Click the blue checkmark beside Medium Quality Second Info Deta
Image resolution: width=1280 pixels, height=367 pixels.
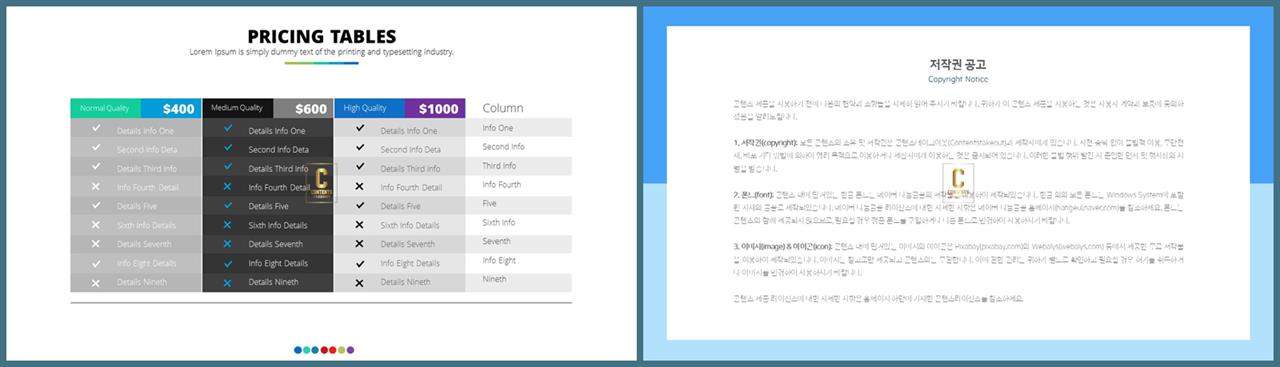[x=228, y=148]
